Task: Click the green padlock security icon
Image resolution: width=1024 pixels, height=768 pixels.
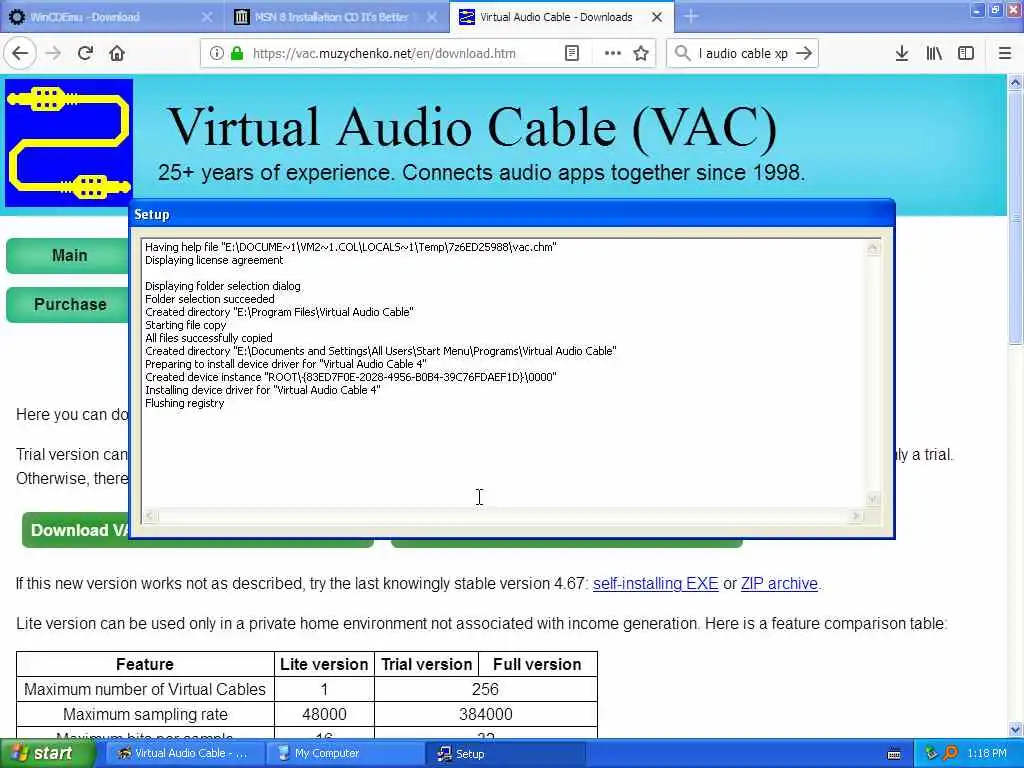Action: coord(237,54)
